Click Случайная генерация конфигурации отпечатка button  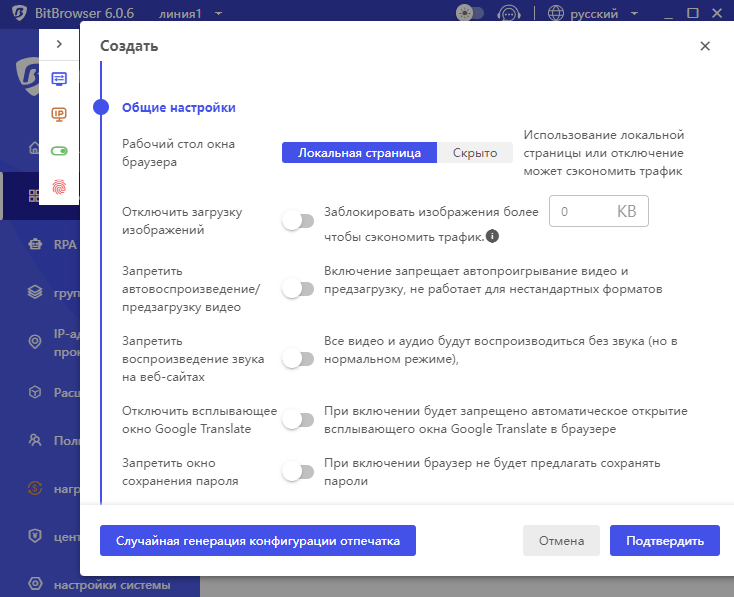point(258,541)
